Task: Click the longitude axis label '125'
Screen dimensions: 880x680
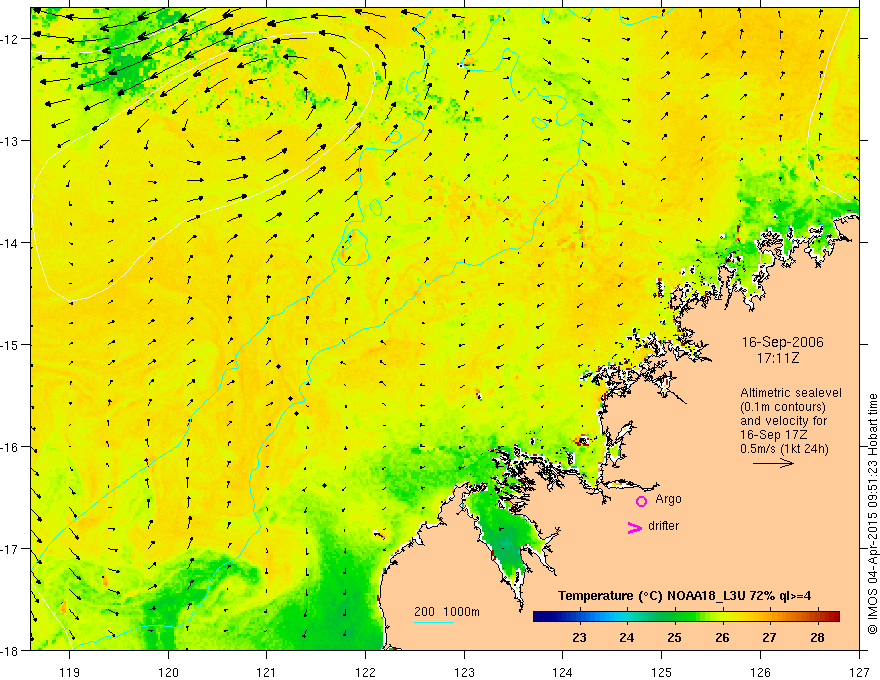Action: 662,672
